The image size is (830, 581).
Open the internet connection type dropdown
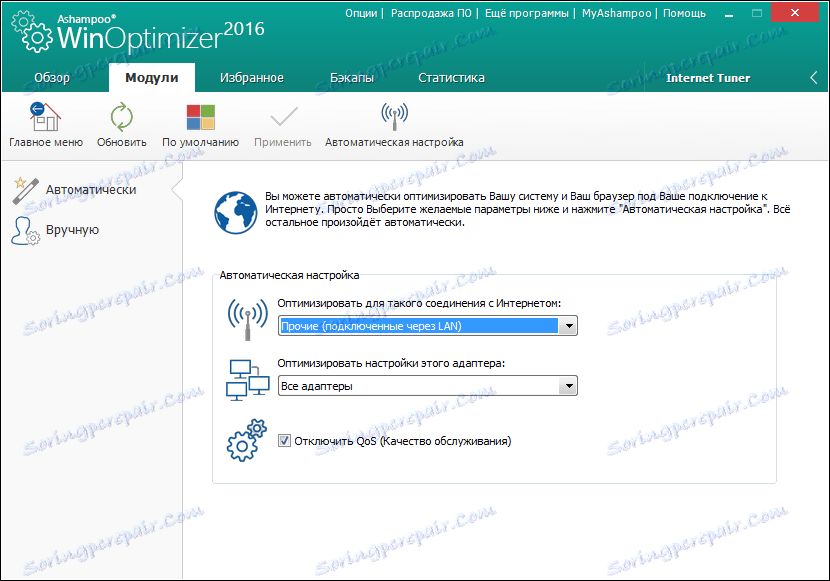coord(570,325)
